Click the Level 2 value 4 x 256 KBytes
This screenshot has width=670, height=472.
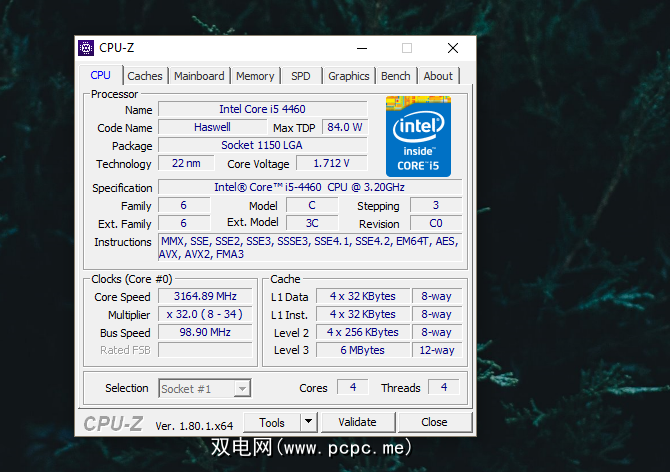(x=363, y=332)
